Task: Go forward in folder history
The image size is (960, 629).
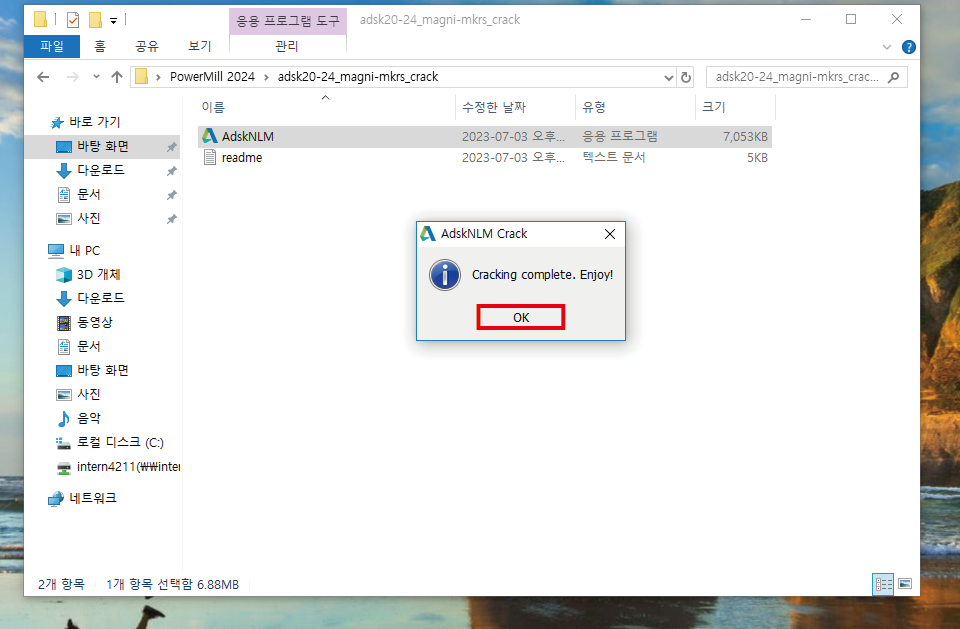Action: coord(72,77)
